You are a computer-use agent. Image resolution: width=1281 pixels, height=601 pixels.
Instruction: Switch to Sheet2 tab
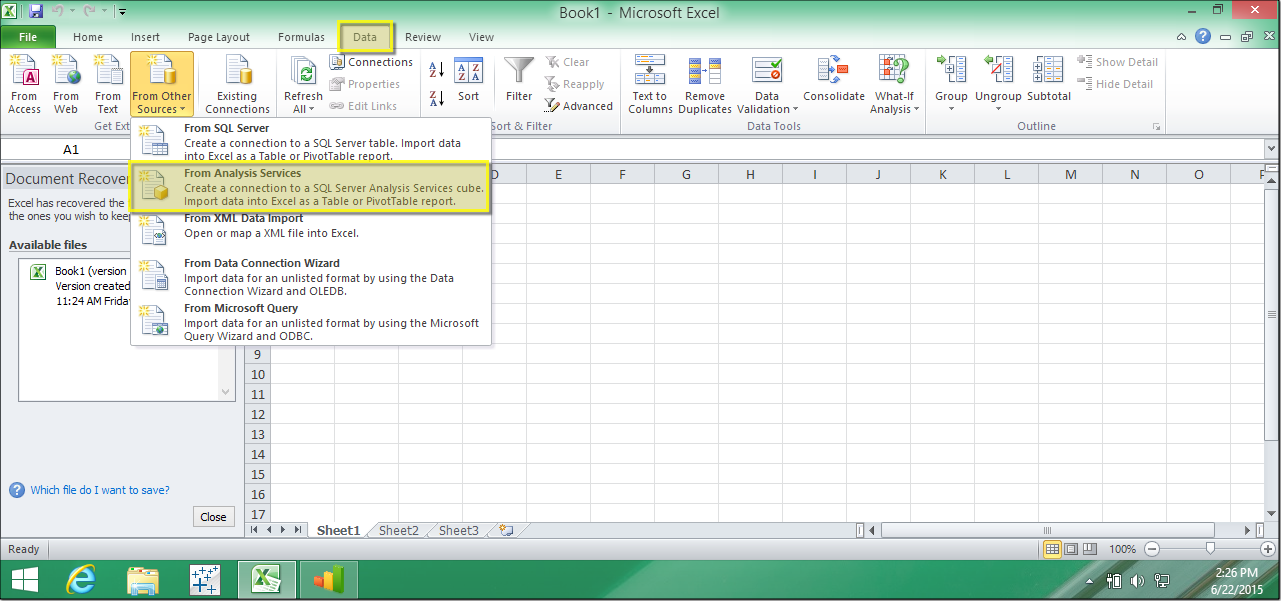tap(398, 530)
